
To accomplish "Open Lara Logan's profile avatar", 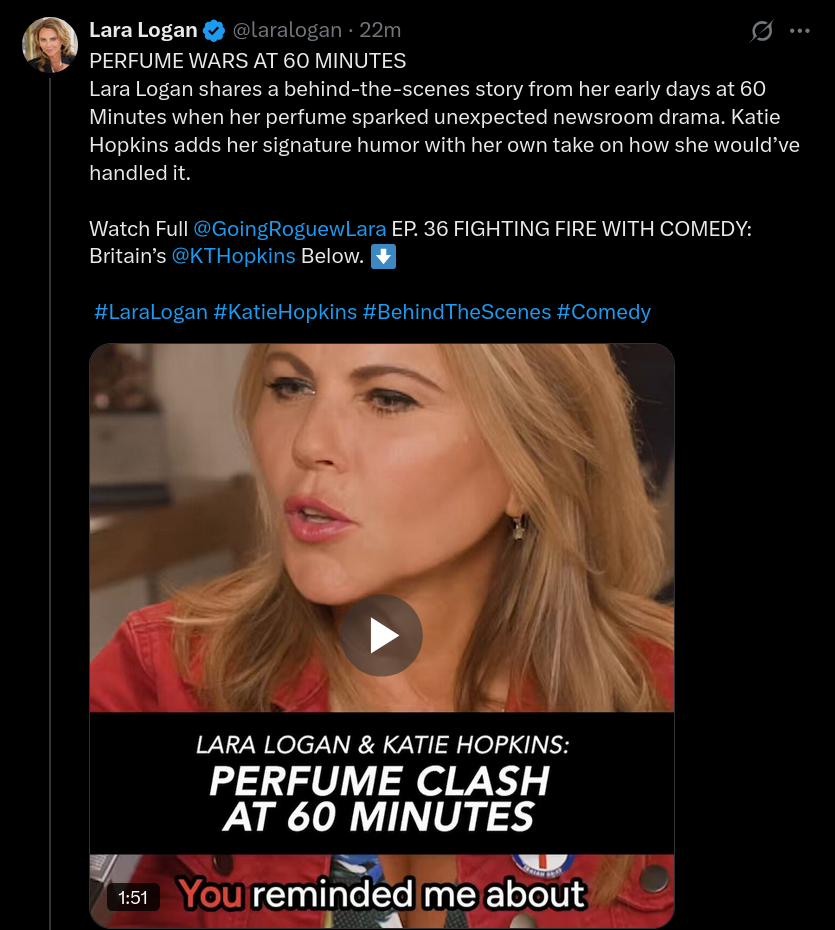I will point(50,44).
